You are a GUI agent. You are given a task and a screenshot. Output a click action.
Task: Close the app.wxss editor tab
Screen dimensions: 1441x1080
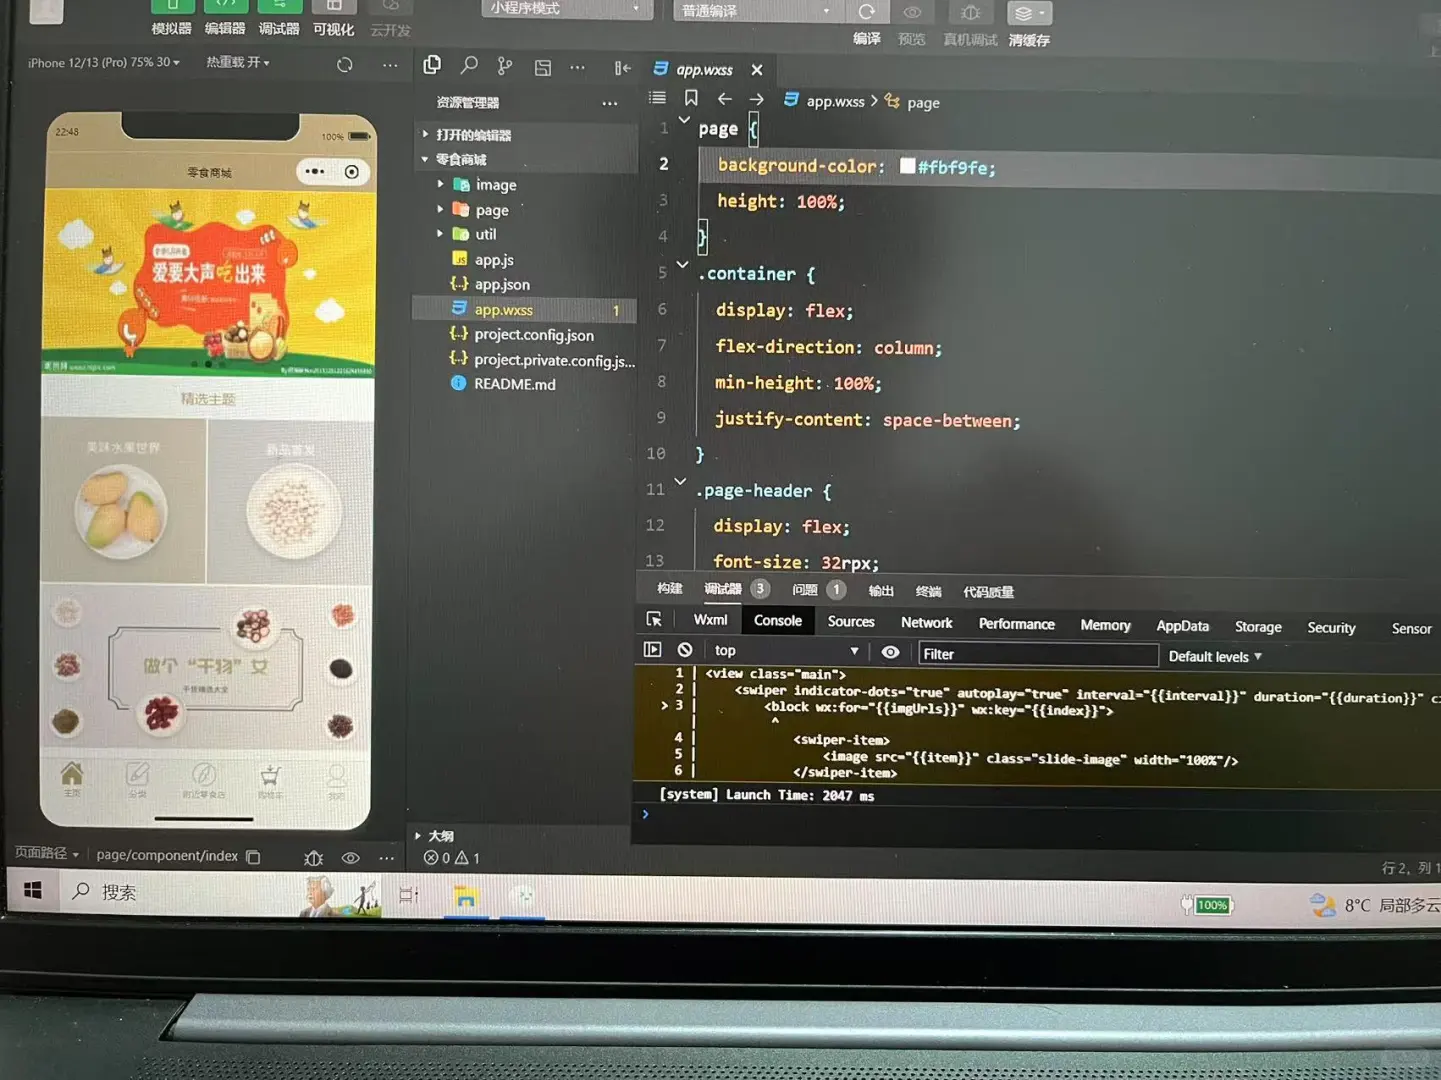coord(757,69)
